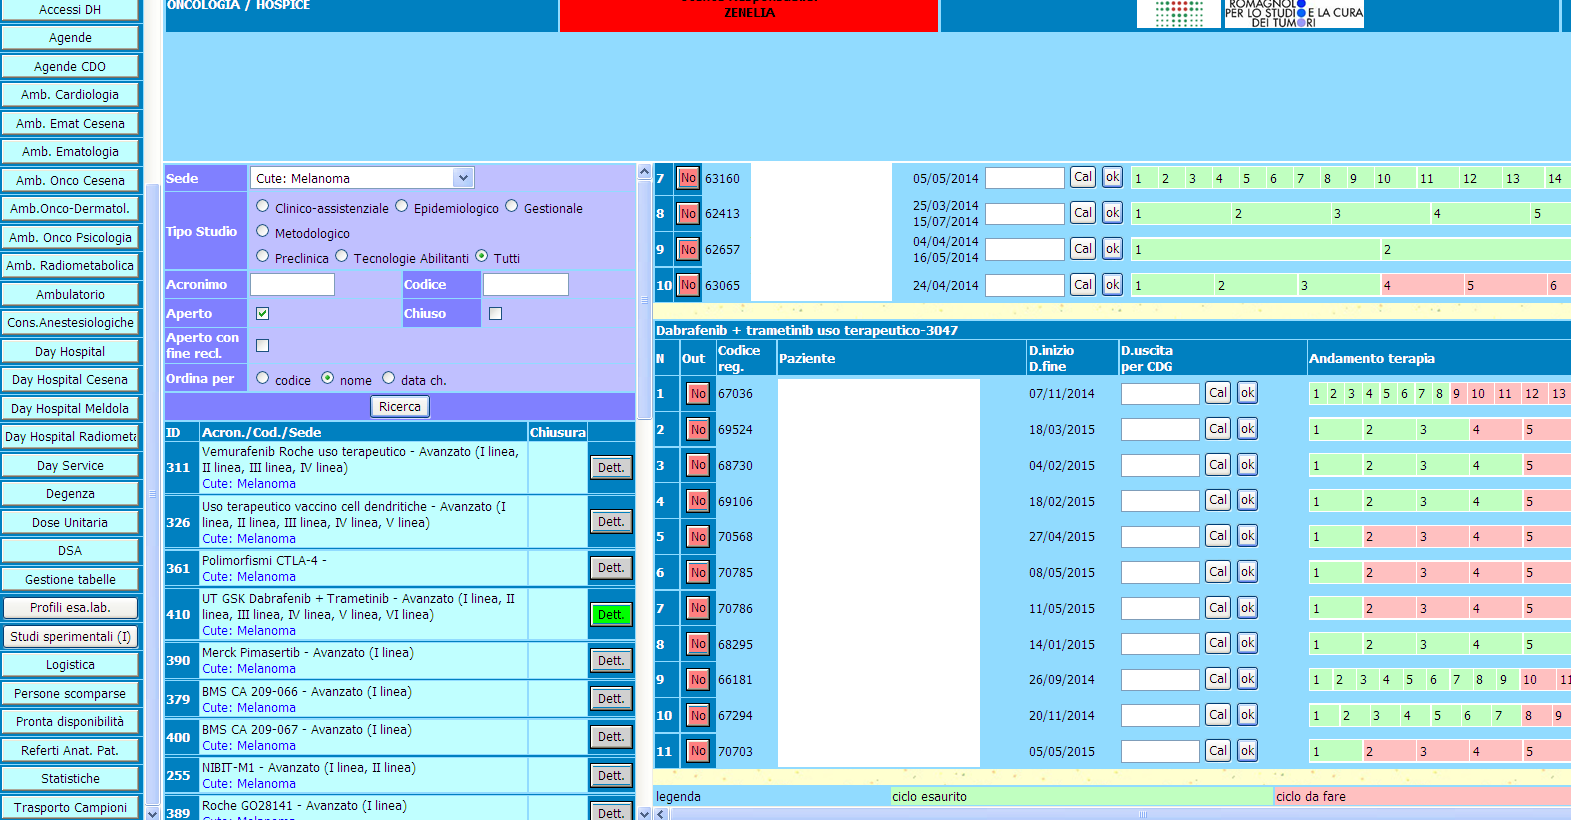
Task: Open Amb. Cardiologia menu
Action: (70, 94)
